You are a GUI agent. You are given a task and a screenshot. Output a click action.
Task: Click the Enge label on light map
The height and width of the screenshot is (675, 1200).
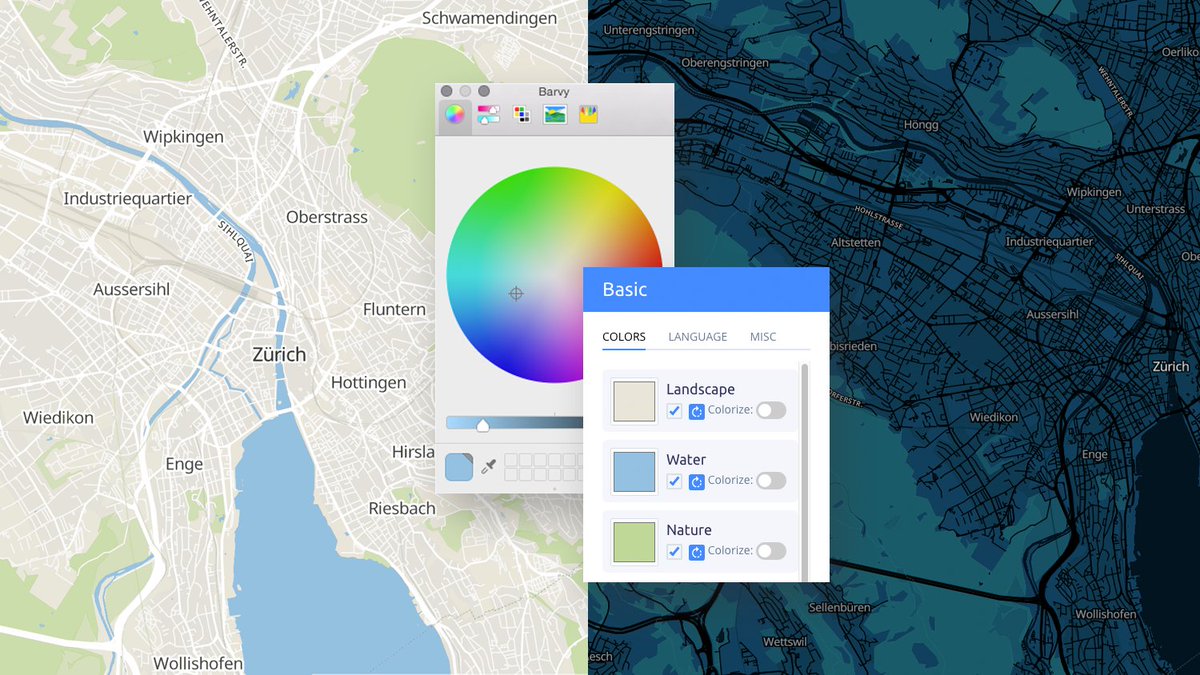pos(184,465)
